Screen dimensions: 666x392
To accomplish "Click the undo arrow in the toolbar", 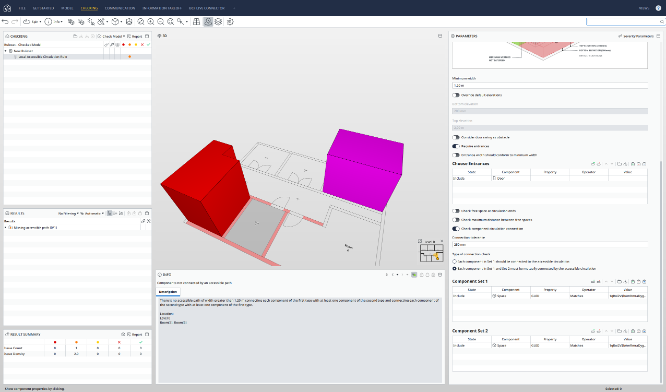I will pos(5,22).
